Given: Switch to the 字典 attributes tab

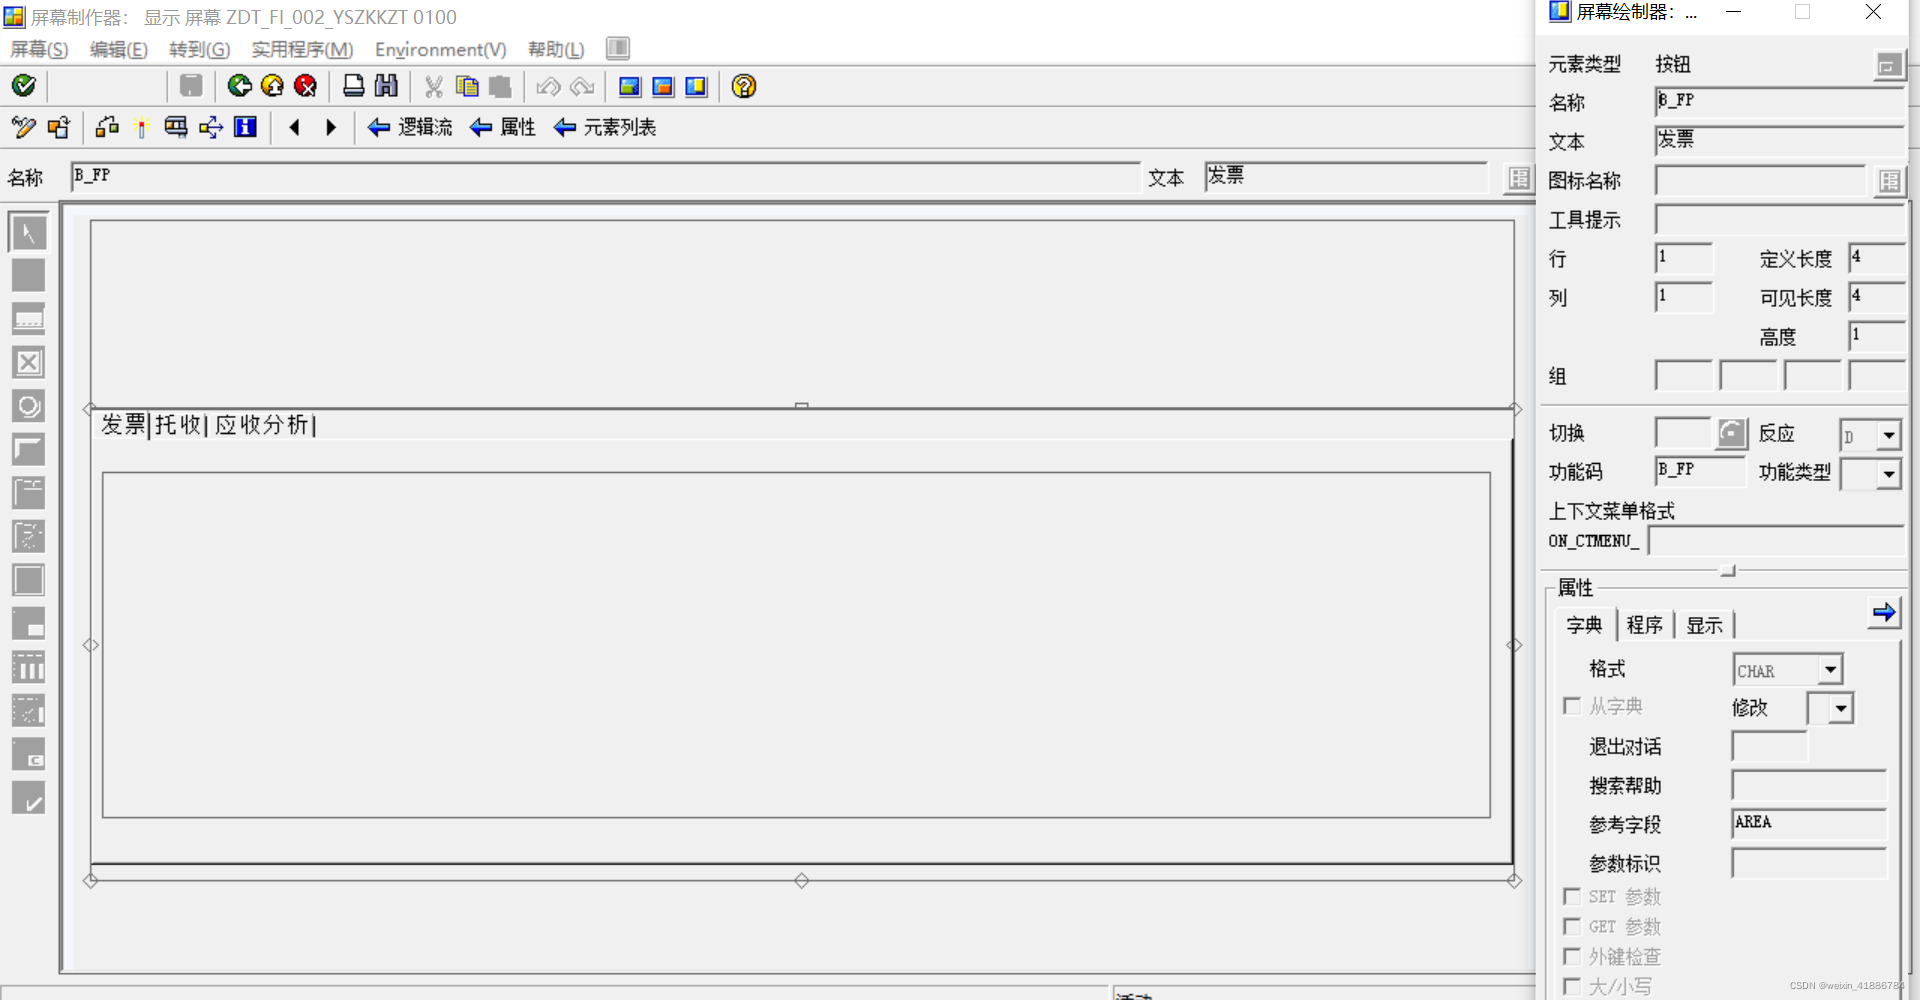Looking at the screenshot, I should click(1584, 625).
